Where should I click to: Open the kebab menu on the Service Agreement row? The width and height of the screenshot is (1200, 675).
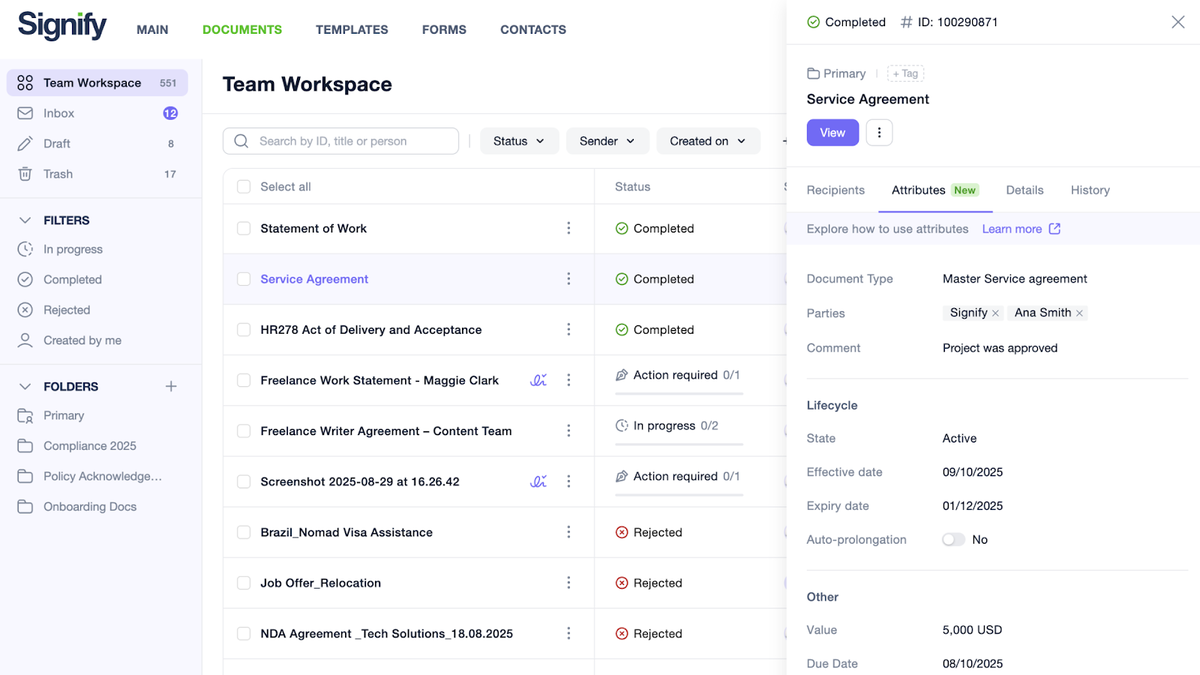(x=569, y=279)
